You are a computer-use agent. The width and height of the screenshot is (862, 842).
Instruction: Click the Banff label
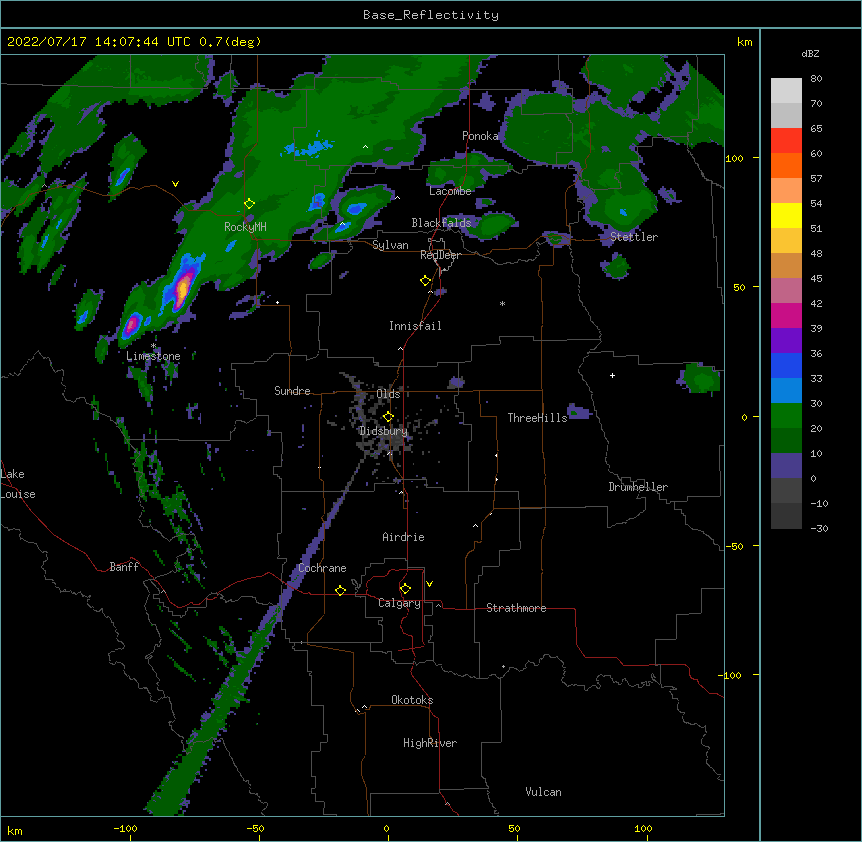coord(124,567)
